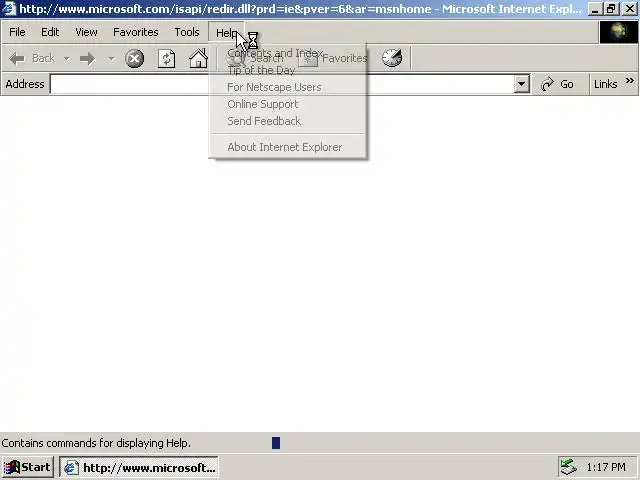Open the Edit menu
640x480 pixels.
[x=50, y=32]
